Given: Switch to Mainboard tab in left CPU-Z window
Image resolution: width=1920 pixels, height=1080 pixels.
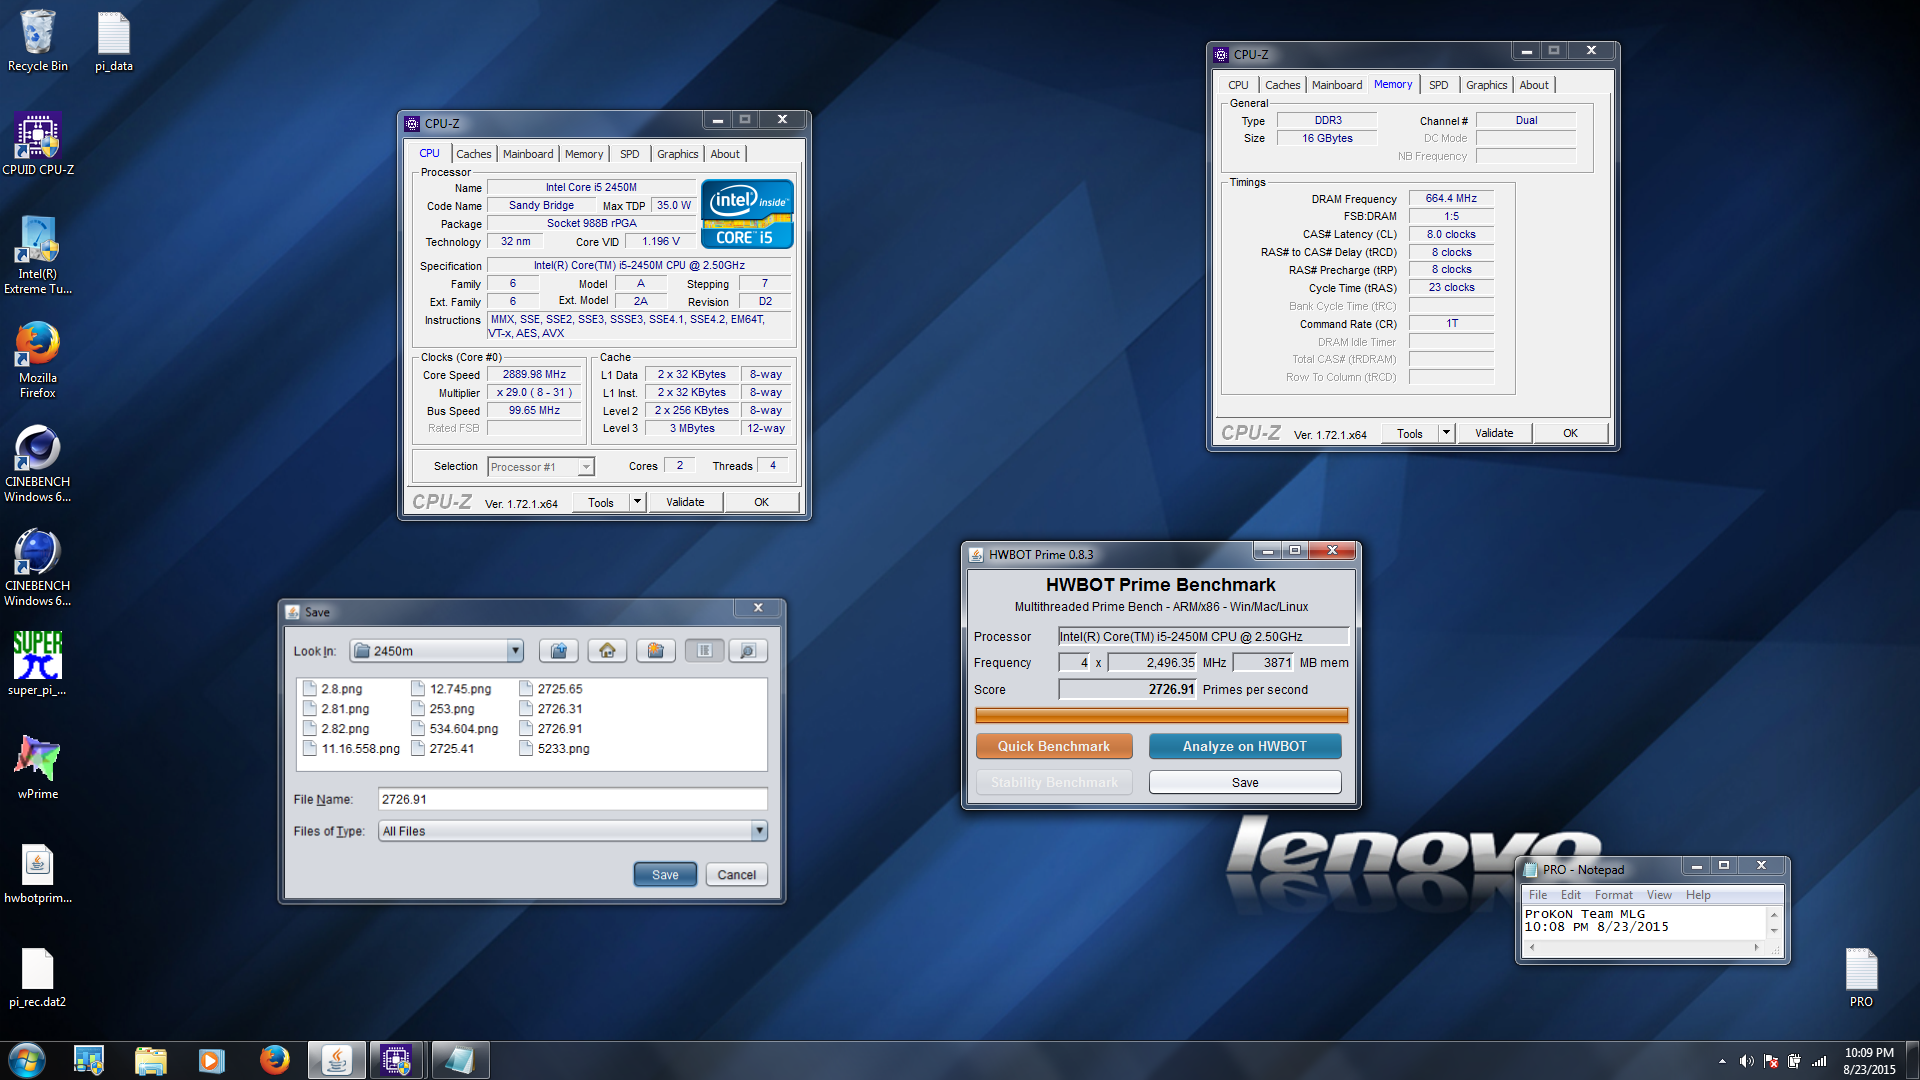Looking at the screenshot, I should click(528, 154).
